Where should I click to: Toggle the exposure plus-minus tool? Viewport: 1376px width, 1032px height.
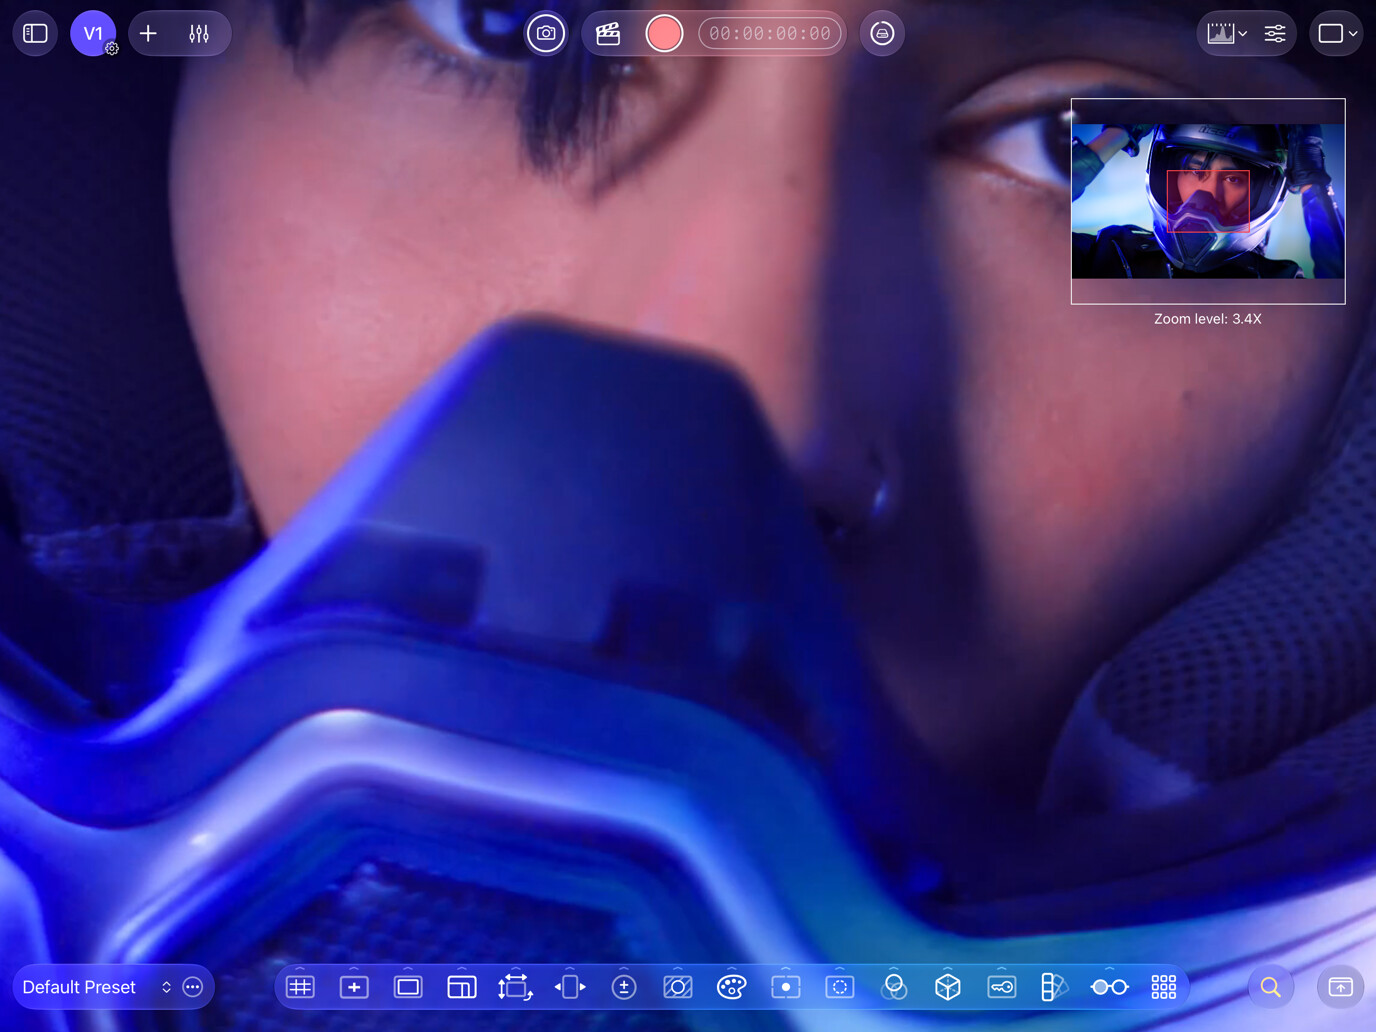(624, 987)
